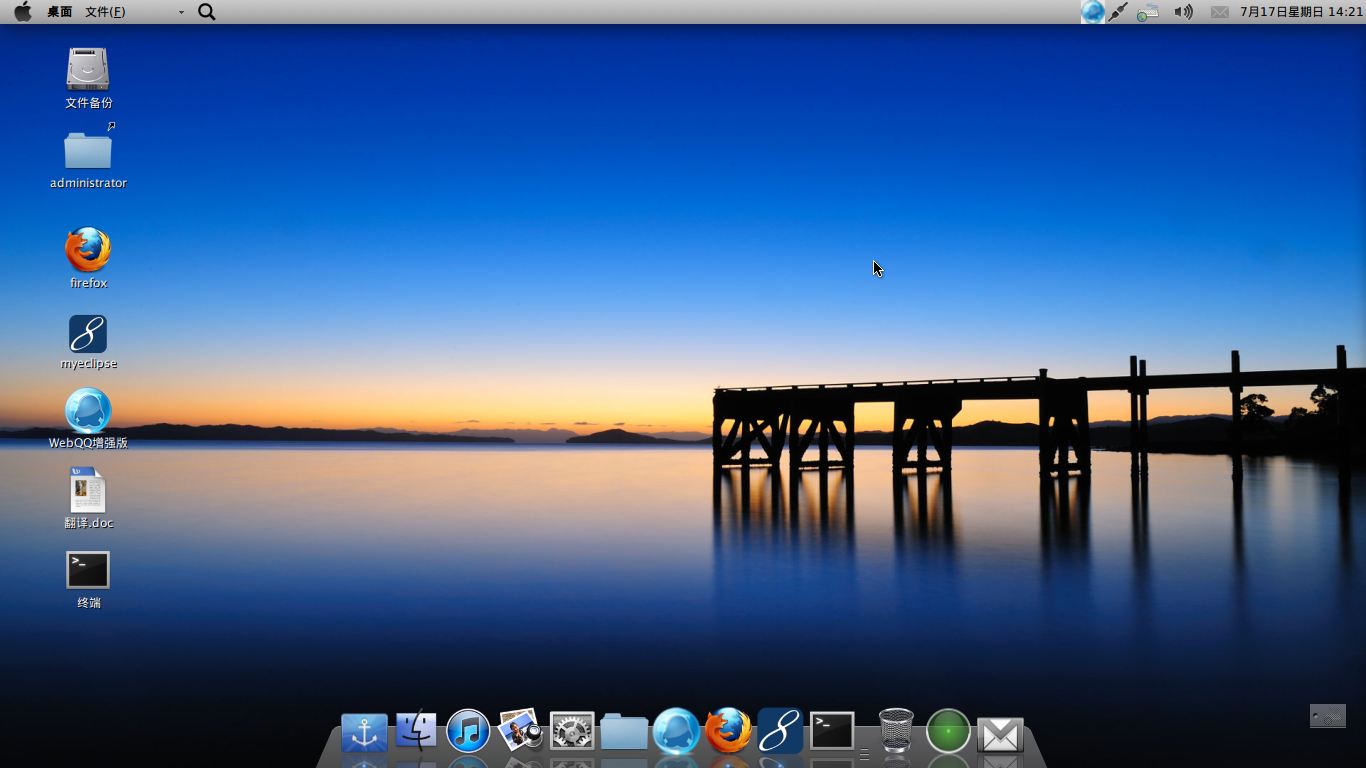Screen dimensions: 1366x768
Task: Launch the music note player in dock
Action: [x=468, y=731]
